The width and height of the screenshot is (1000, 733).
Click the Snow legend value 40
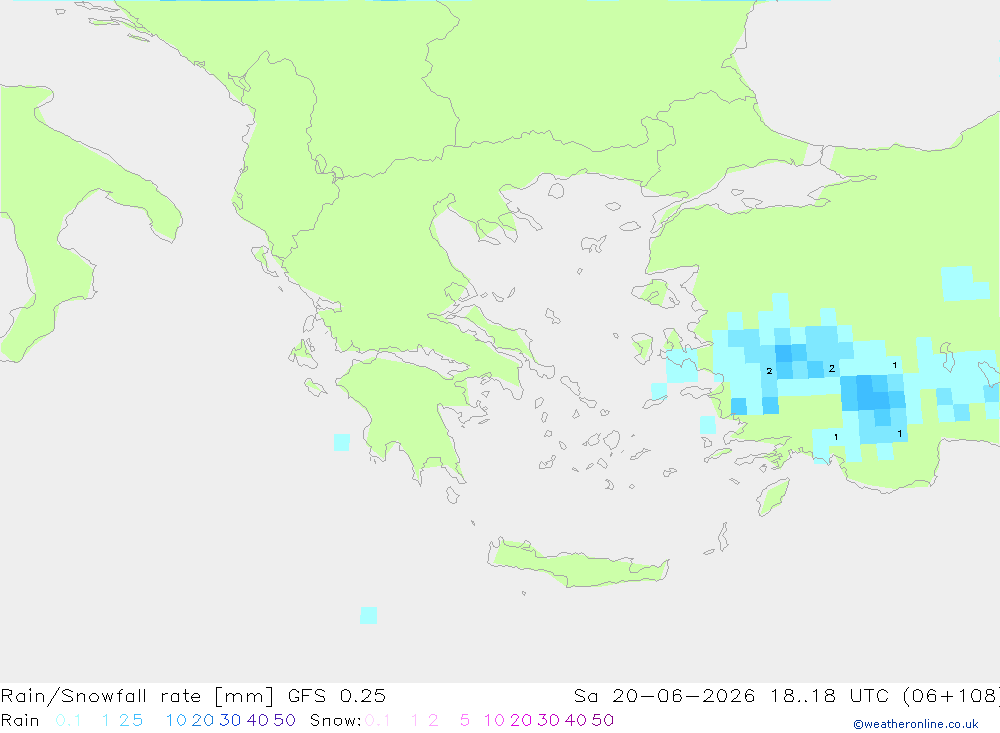pyautogui.click(x=576, y=720)
